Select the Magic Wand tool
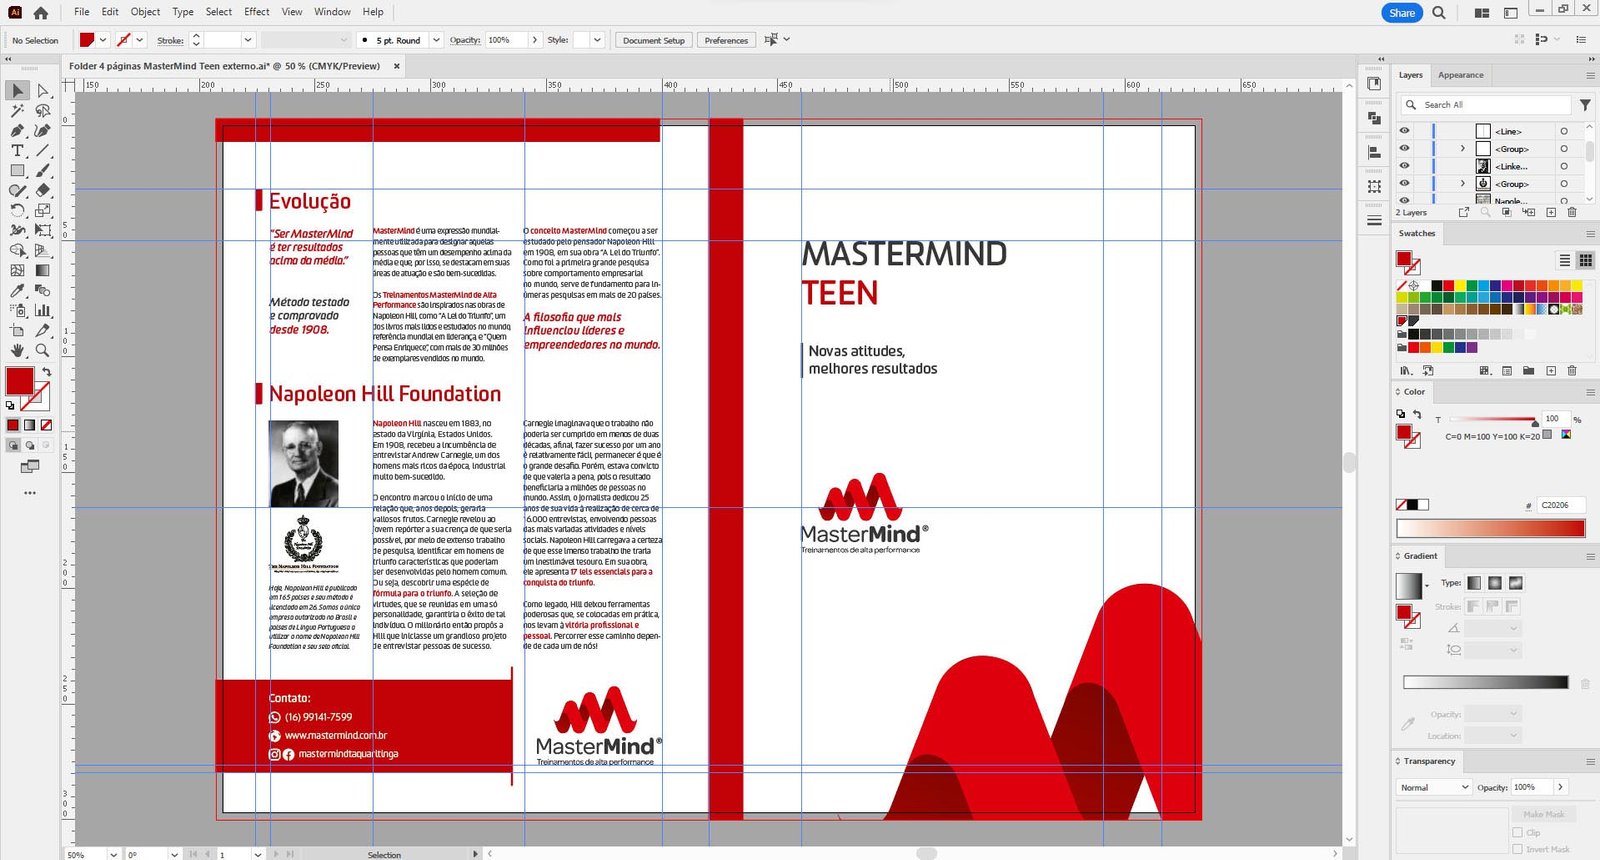Screen dimensions: 1600x860 click(17, 110)
